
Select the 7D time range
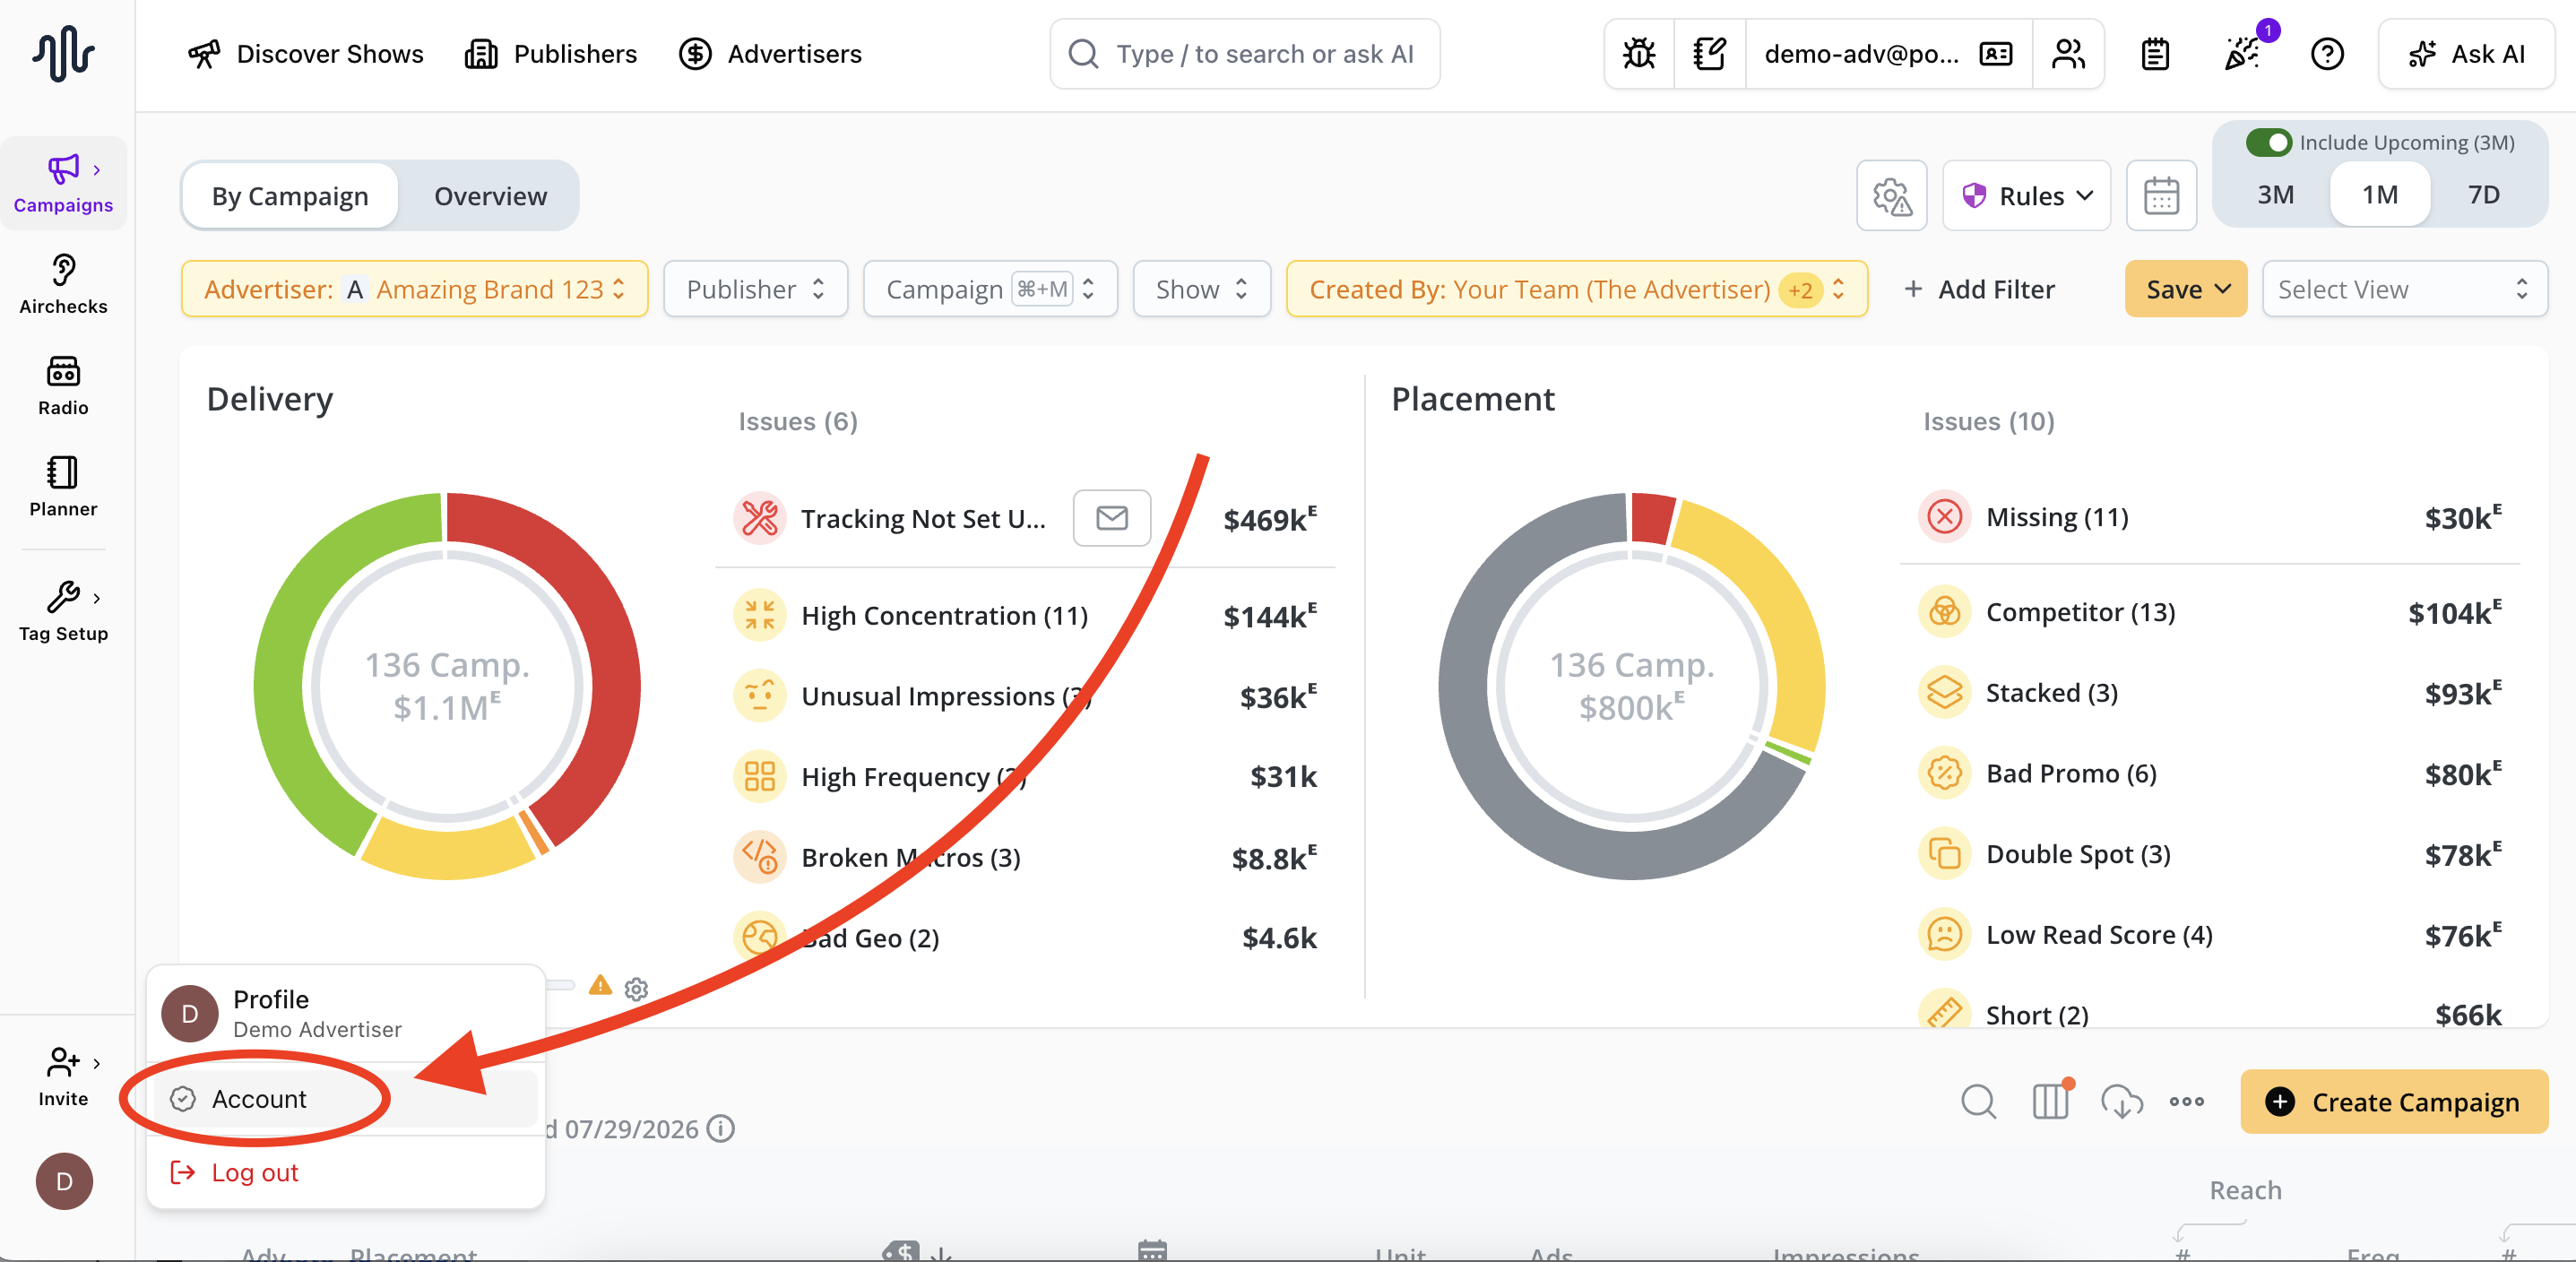[x=2483, y=194]
